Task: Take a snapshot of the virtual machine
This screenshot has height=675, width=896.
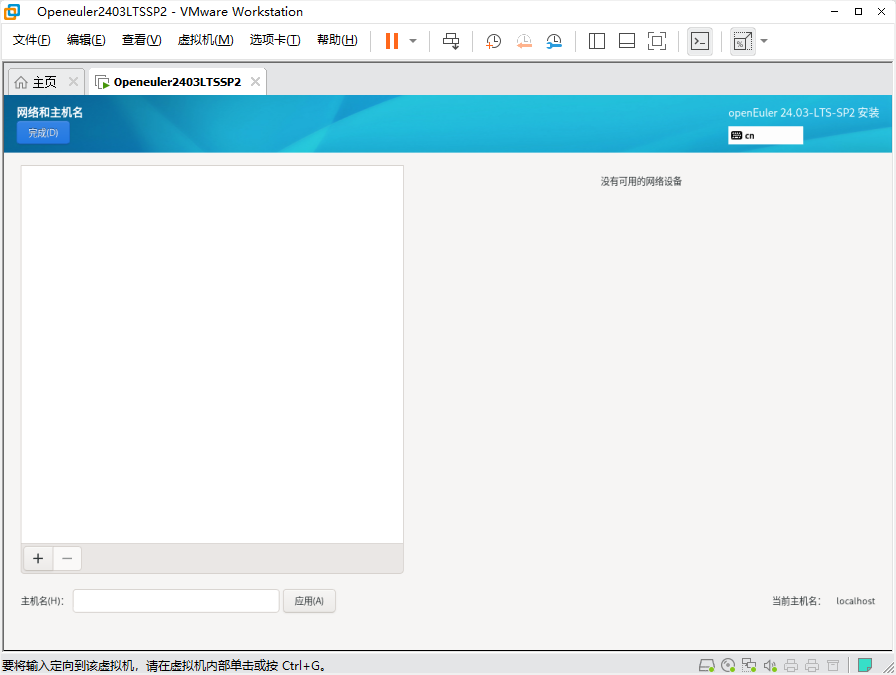Action: [494, 41]
